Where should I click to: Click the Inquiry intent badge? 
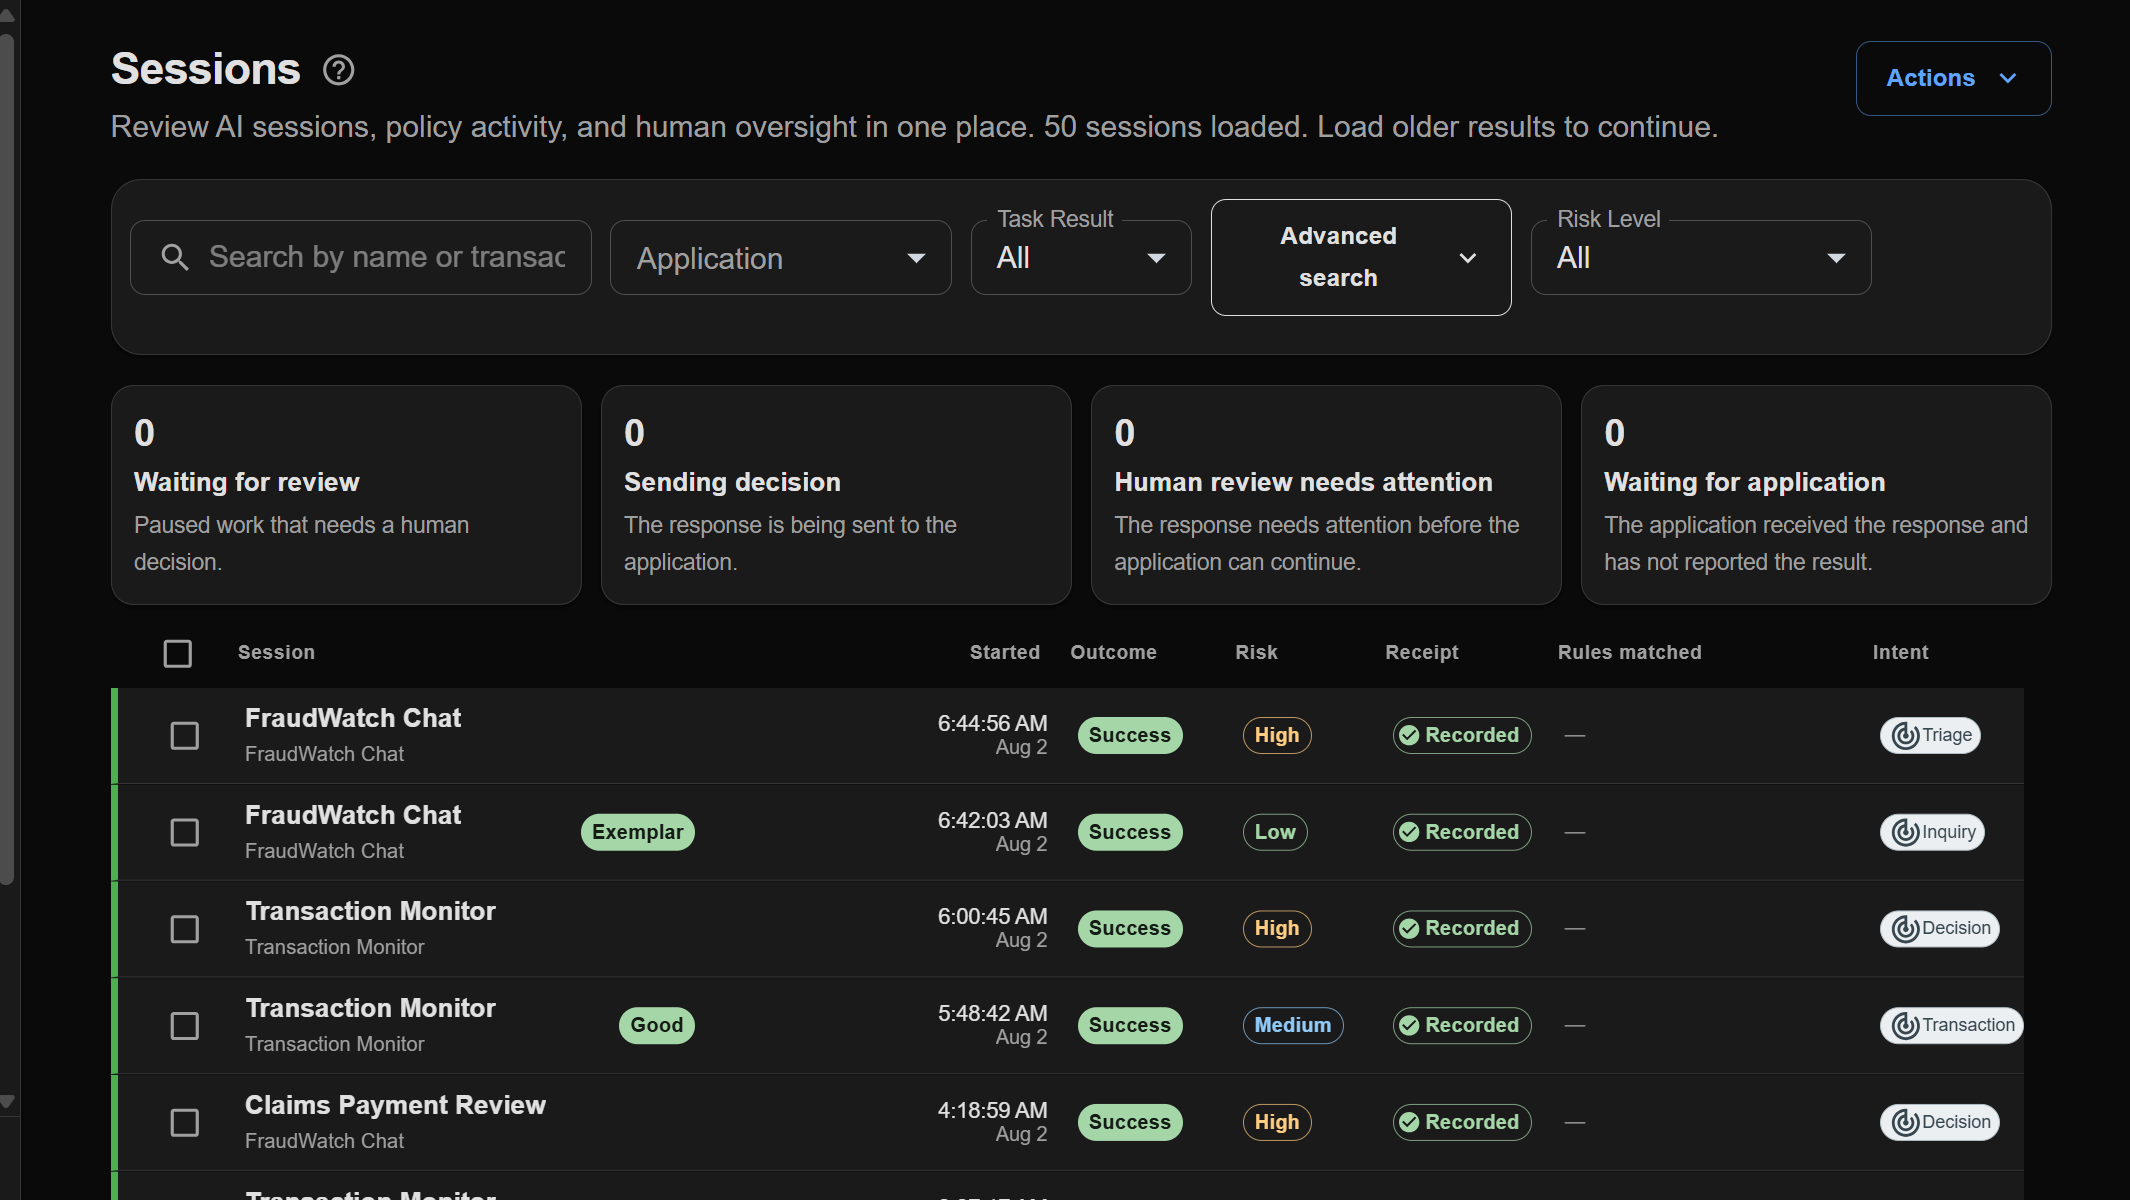pyautogui.click(x=1932, y=832)
